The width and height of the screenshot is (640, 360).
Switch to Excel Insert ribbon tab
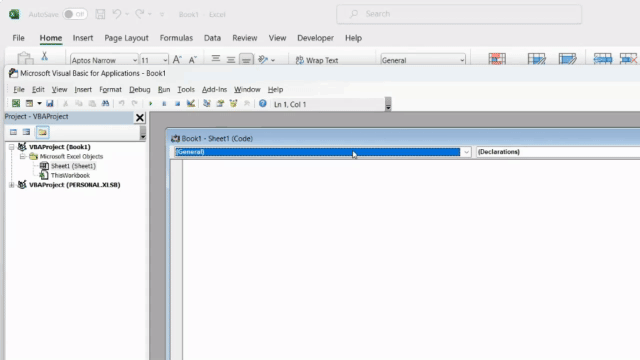click(x=83, y=38)
